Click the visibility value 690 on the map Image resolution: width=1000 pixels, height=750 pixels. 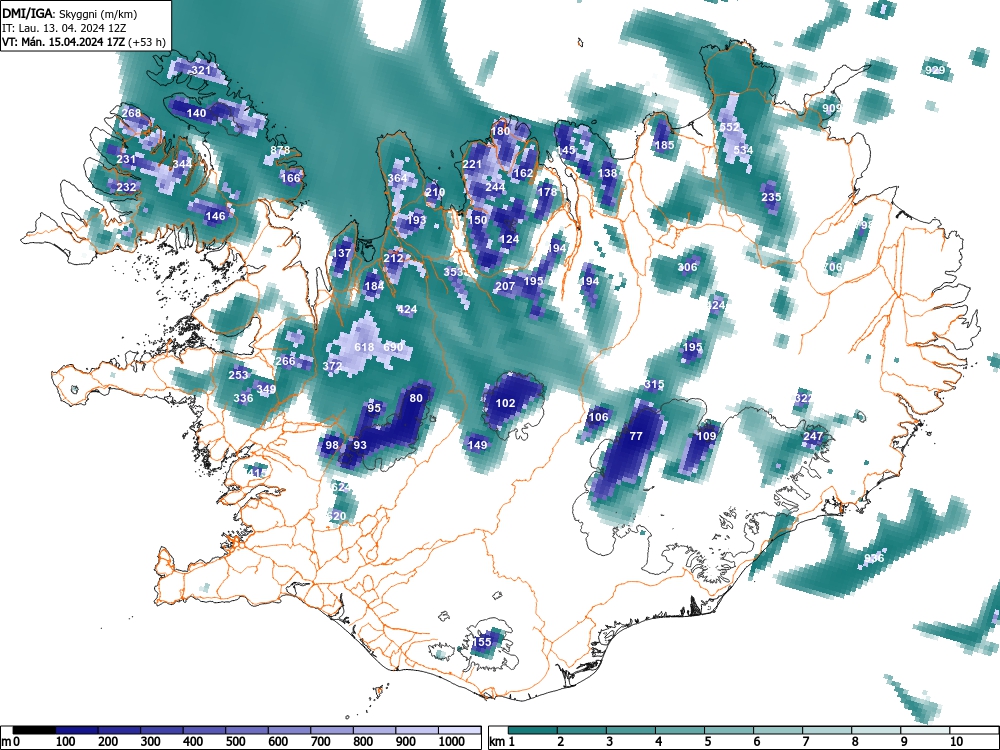pyautogui.click(x=393, y=347)
